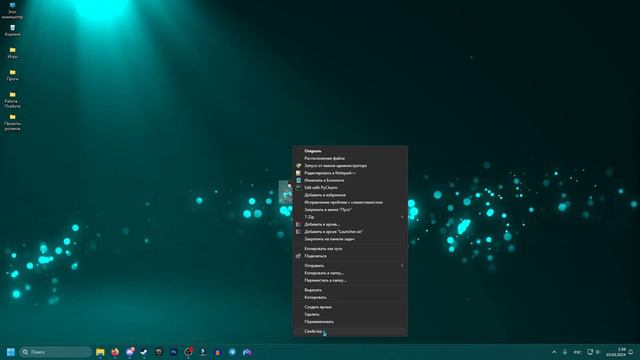Screen dimensions: 640x360
Task: Open Telegram from the taskbar
Action: [232, 352]
